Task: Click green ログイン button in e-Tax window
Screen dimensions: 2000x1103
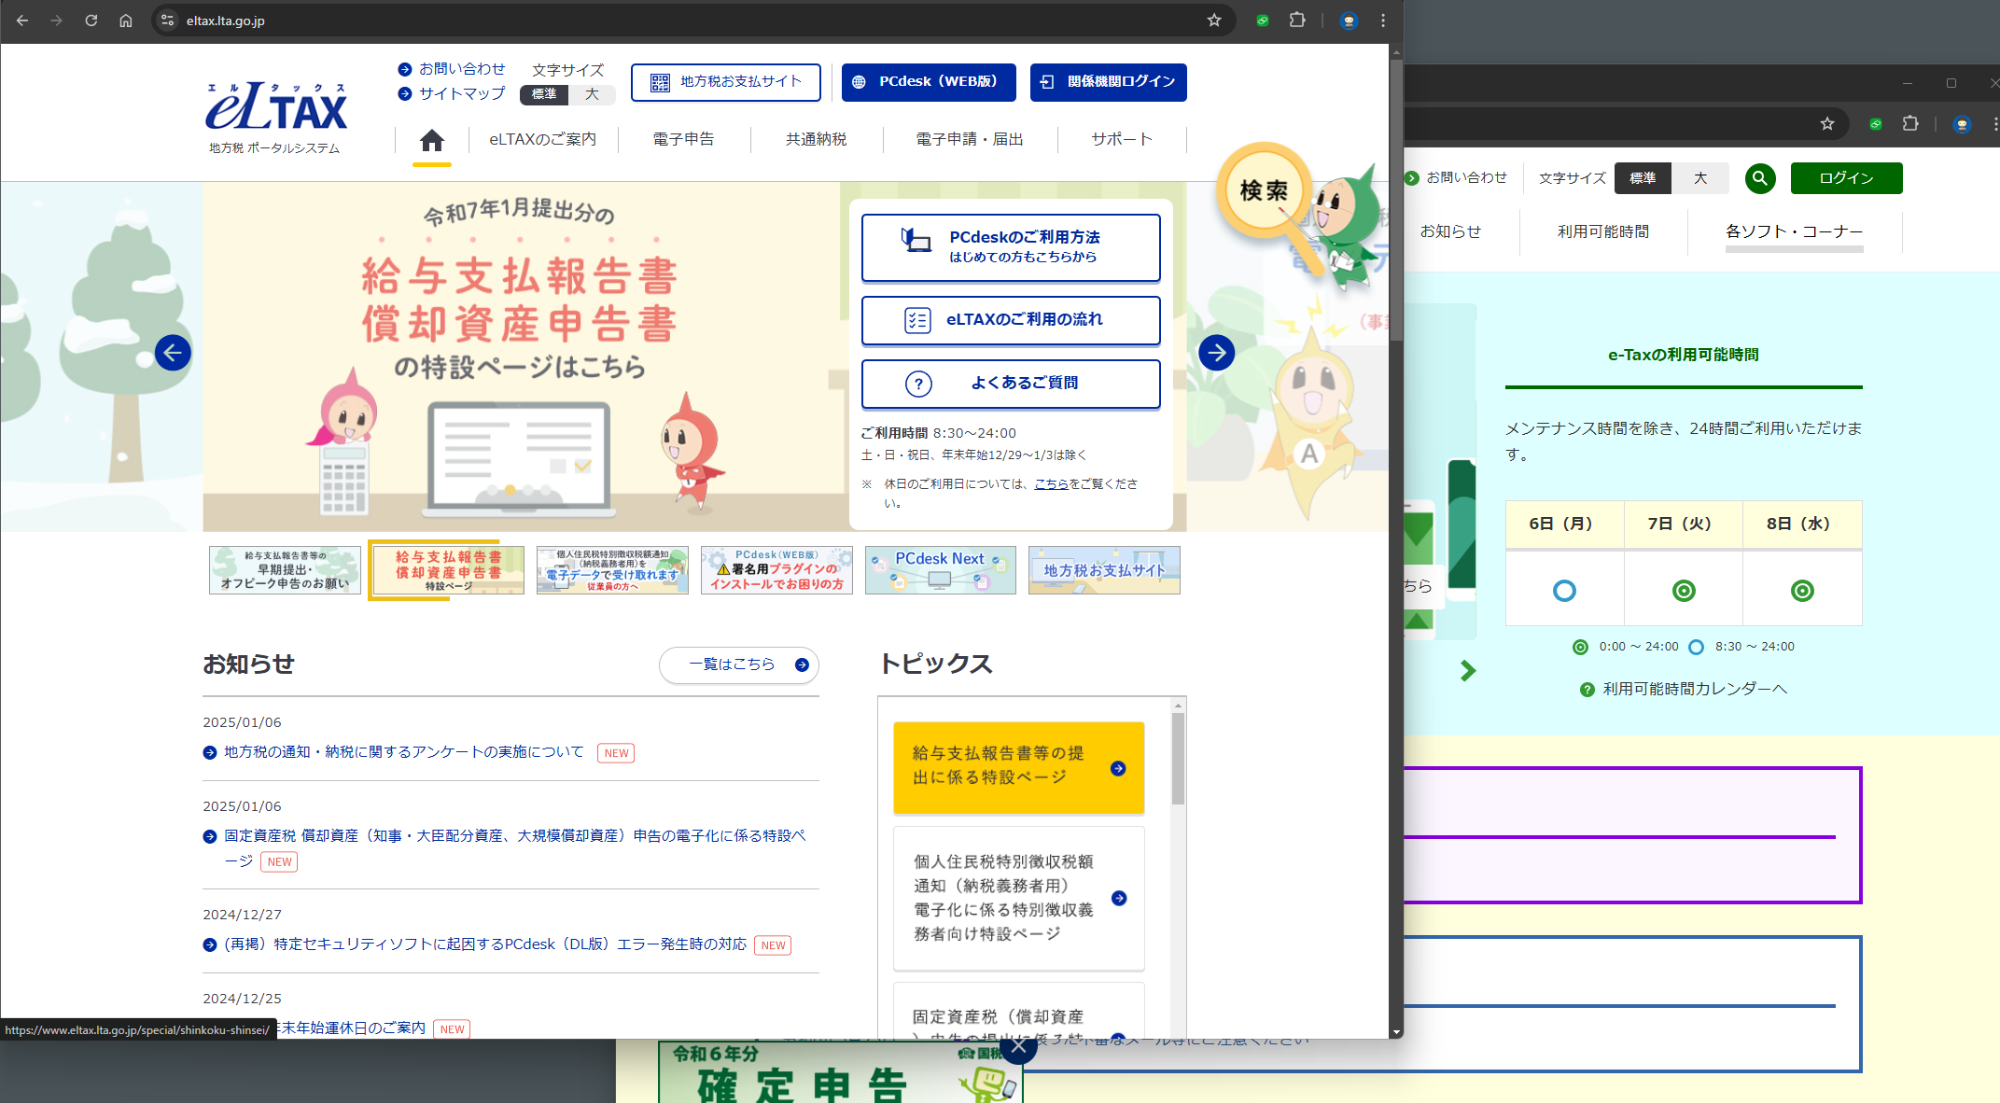Action: (x=1846, y=178)
